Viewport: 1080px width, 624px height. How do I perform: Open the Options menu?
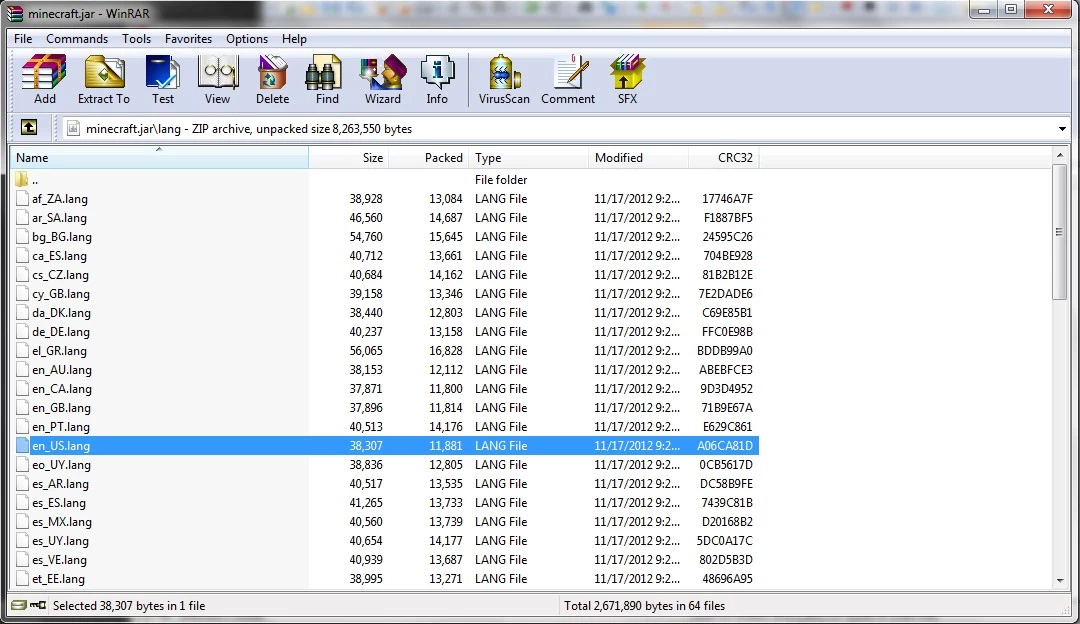click(247, 39)
